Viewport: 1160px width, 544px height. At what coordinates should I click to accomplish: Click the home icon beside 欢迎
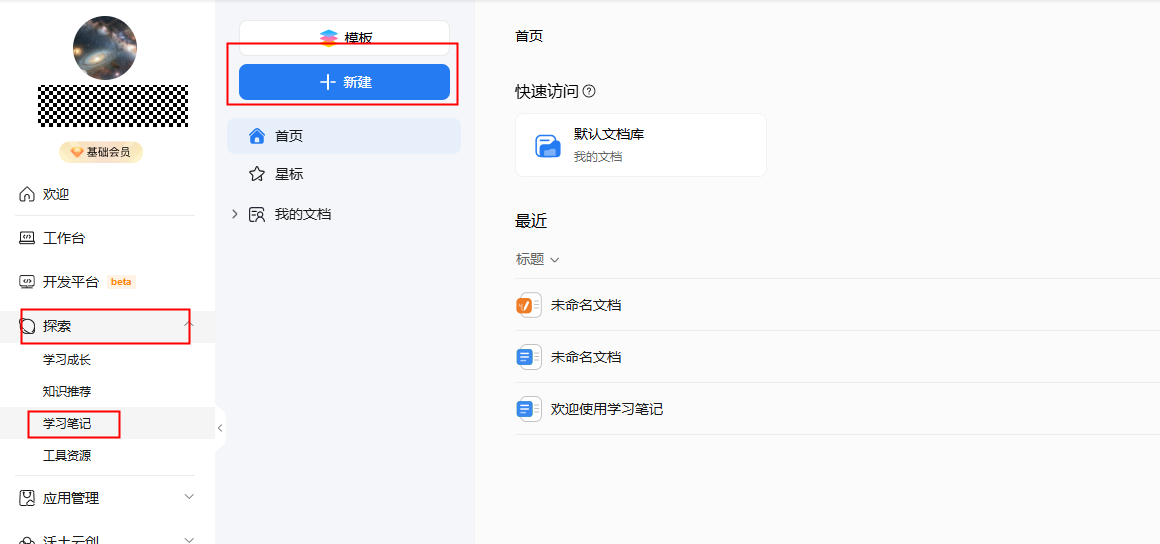tap(27, 195)
